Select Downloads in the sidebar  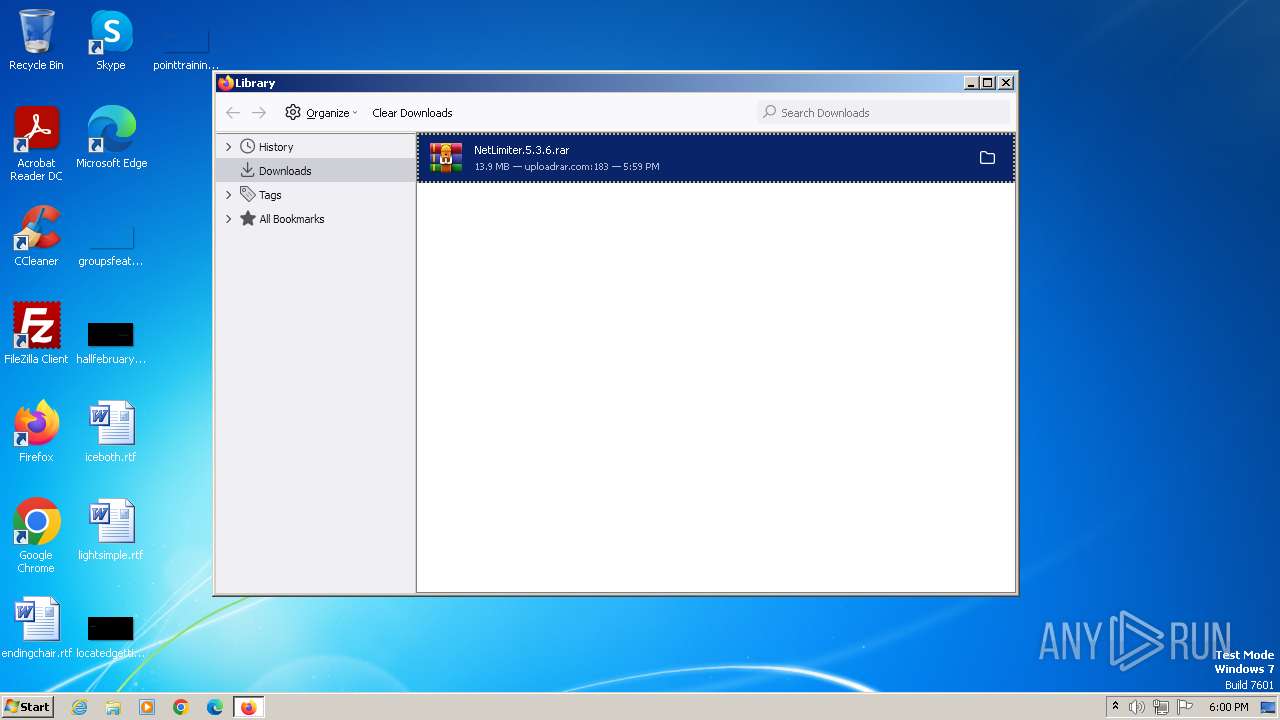click(284, 171)
